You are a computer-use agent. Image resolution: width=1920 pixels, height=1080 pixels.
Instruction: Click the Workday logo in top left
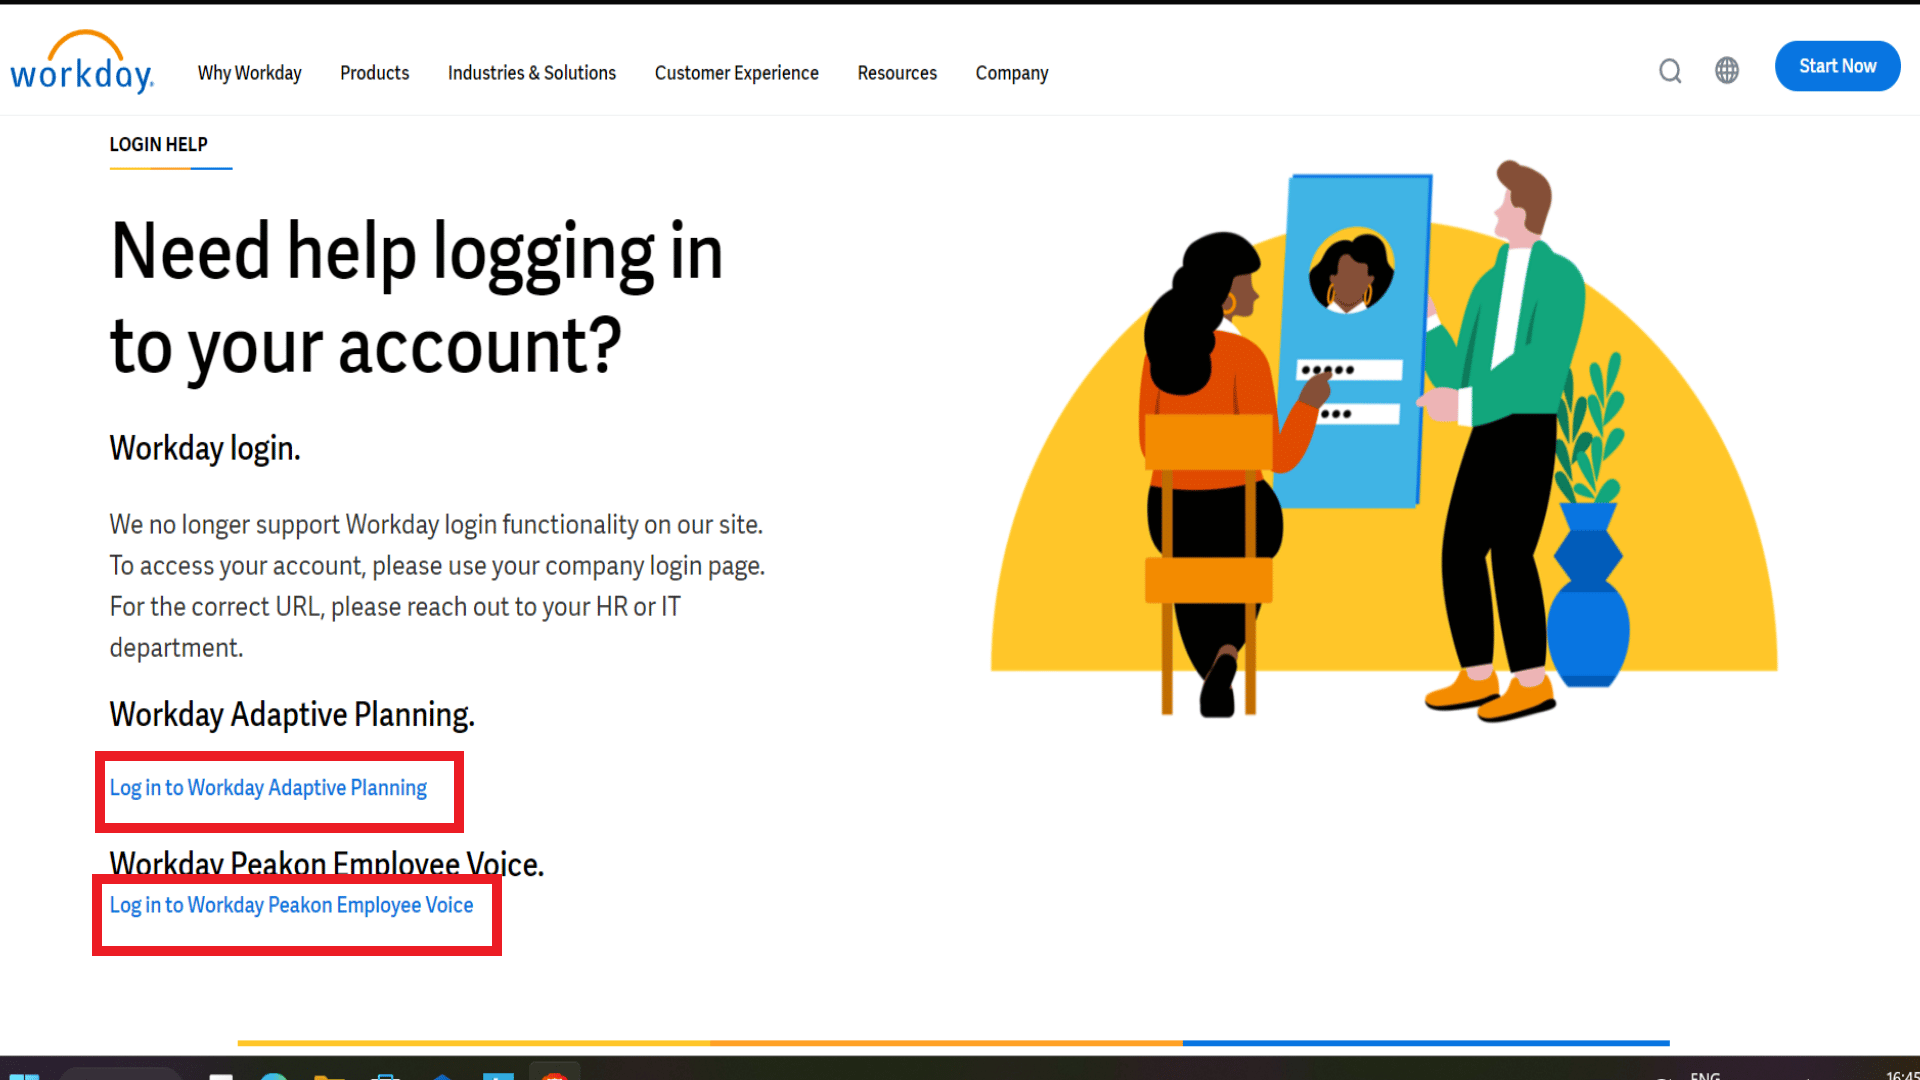(x=82, y=62)
